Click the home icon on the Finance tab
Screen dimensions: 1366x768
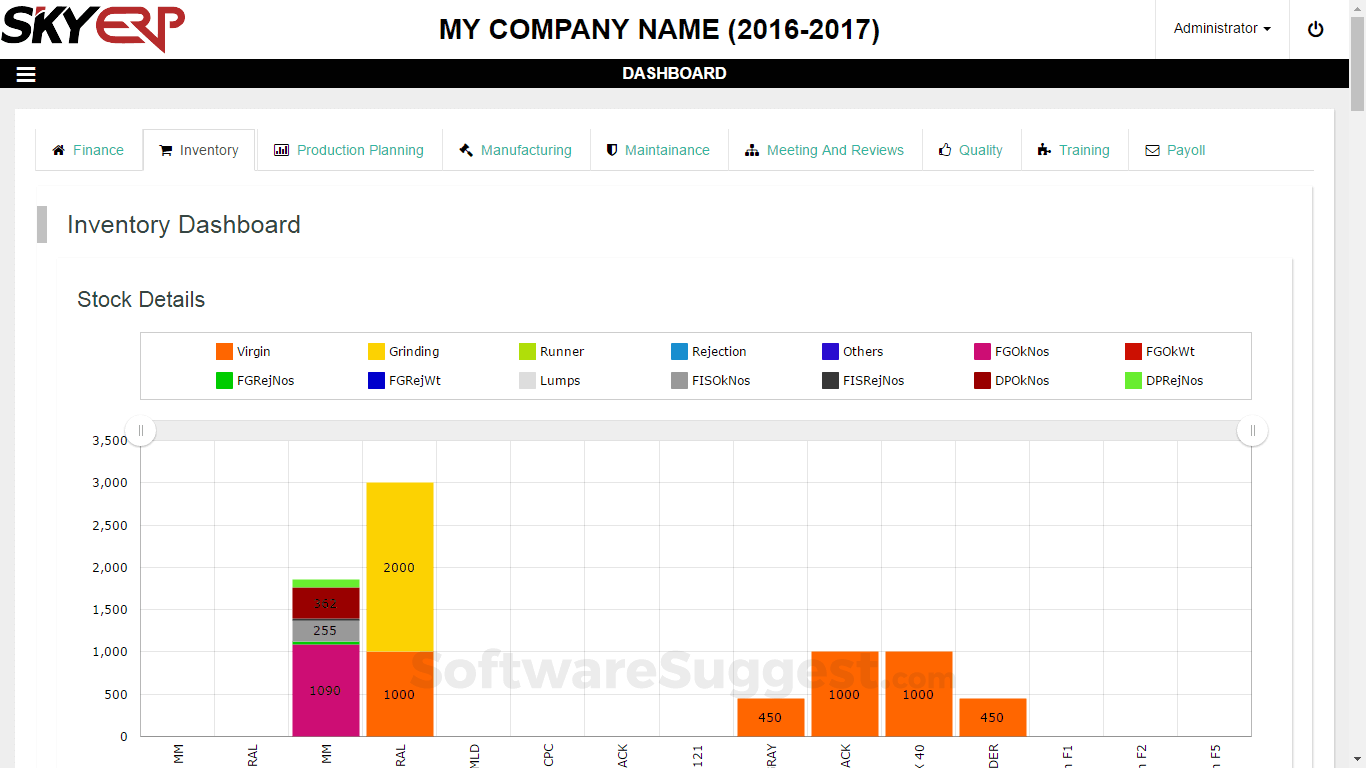(58, 149)
